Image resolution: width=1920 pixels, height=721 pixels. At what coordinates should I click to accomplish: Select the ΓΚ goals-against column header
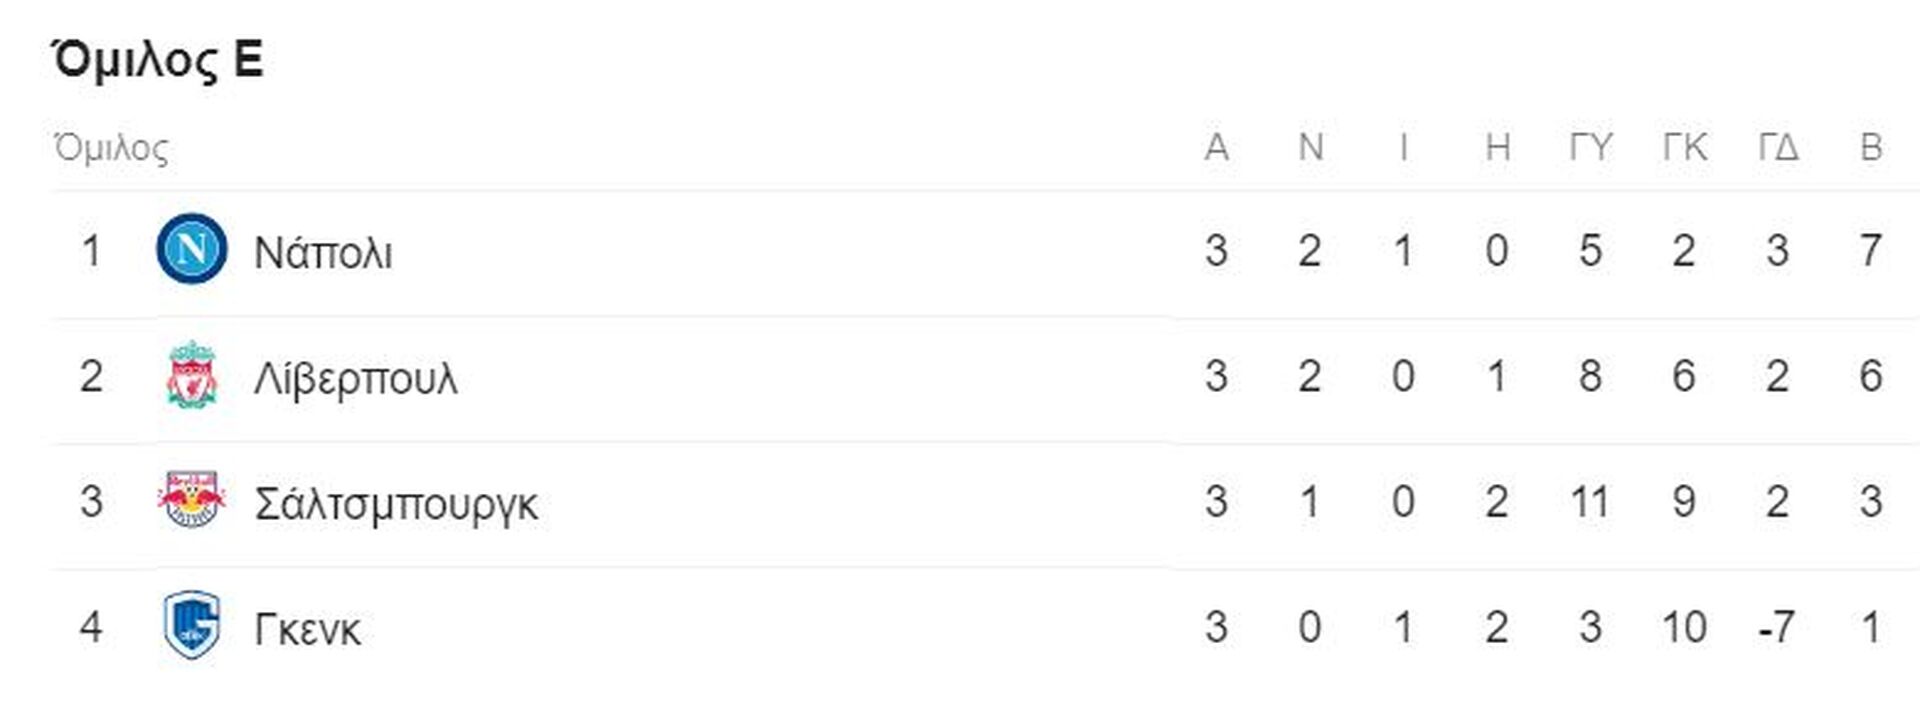tap(1684, 148)
